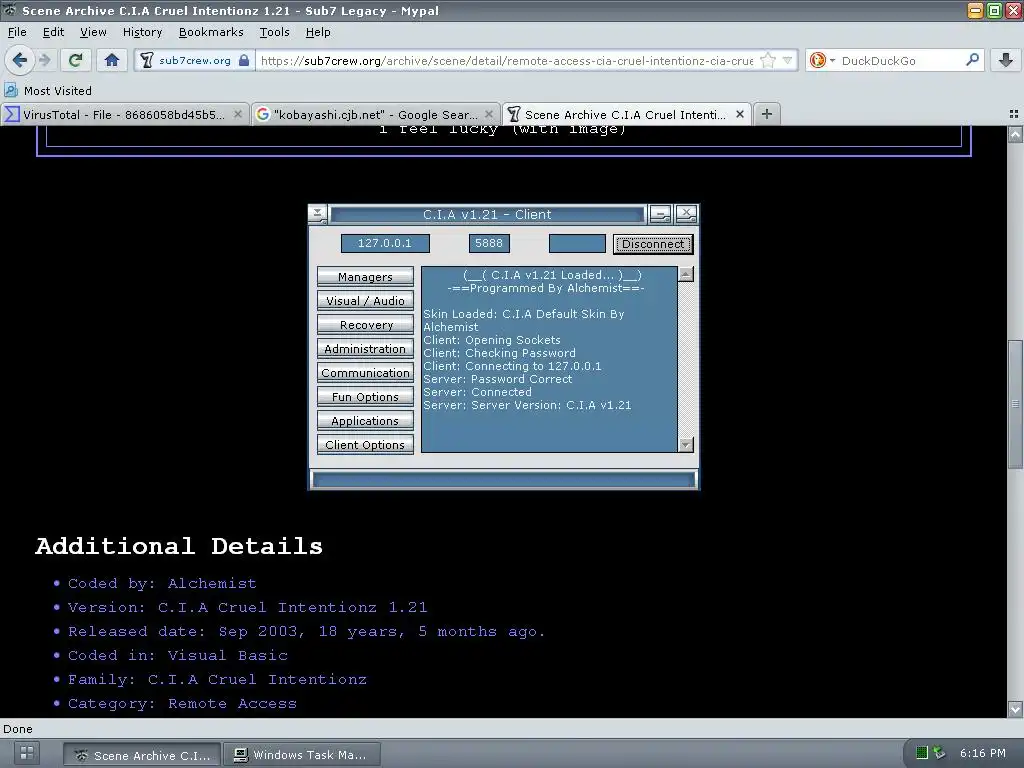Click the C.I.A client system menu icon

pyautogui.click(x=317, y=214)
